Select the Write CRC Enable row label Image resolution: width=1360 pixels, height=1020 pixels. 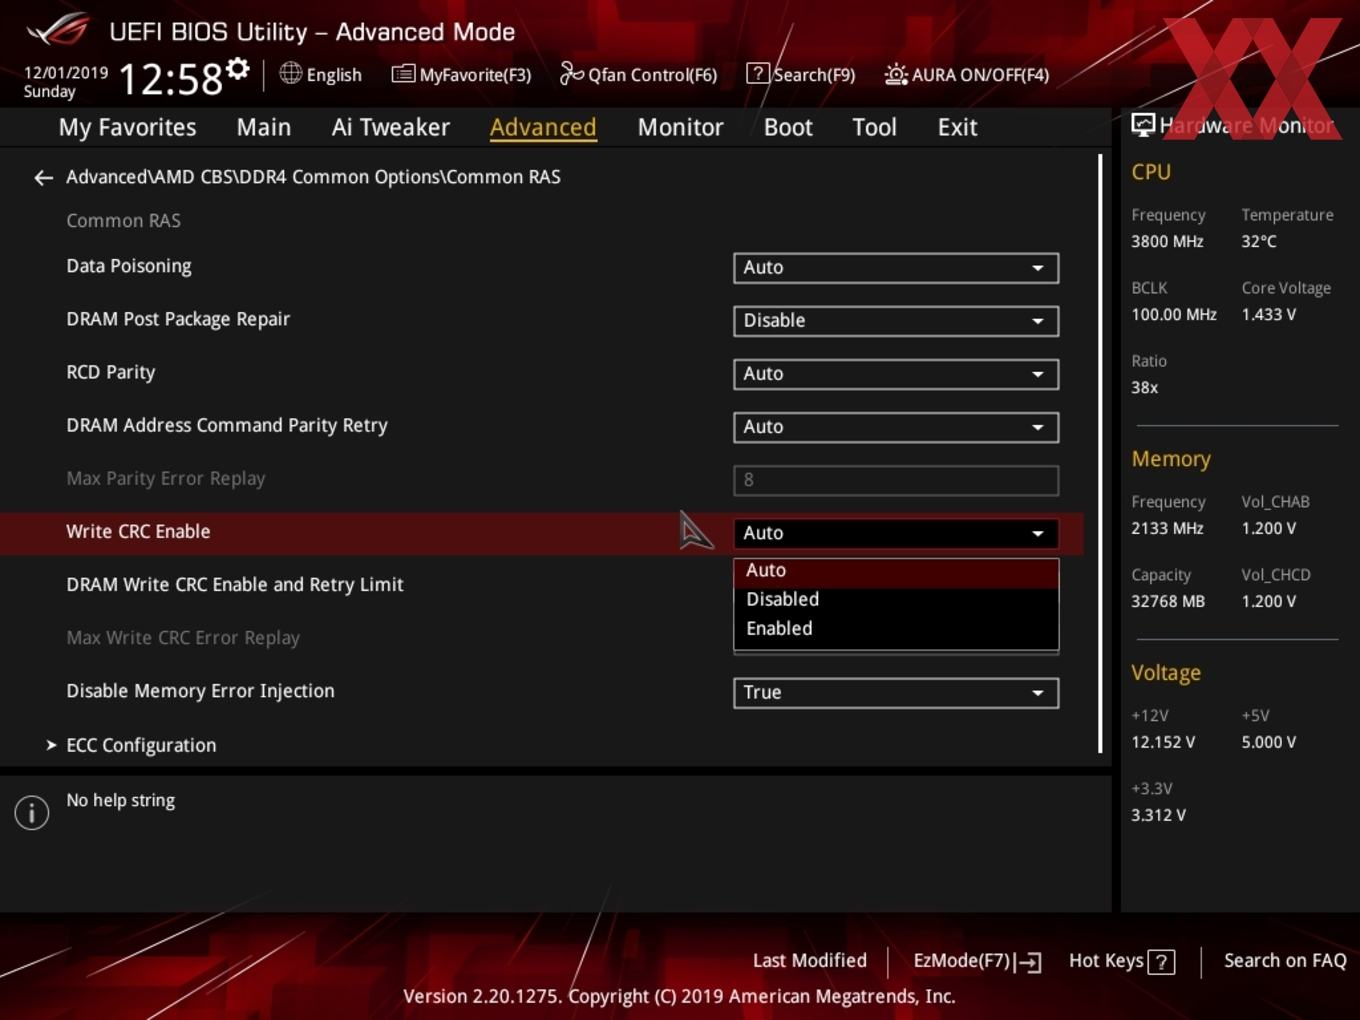click(x=138, y=532)
